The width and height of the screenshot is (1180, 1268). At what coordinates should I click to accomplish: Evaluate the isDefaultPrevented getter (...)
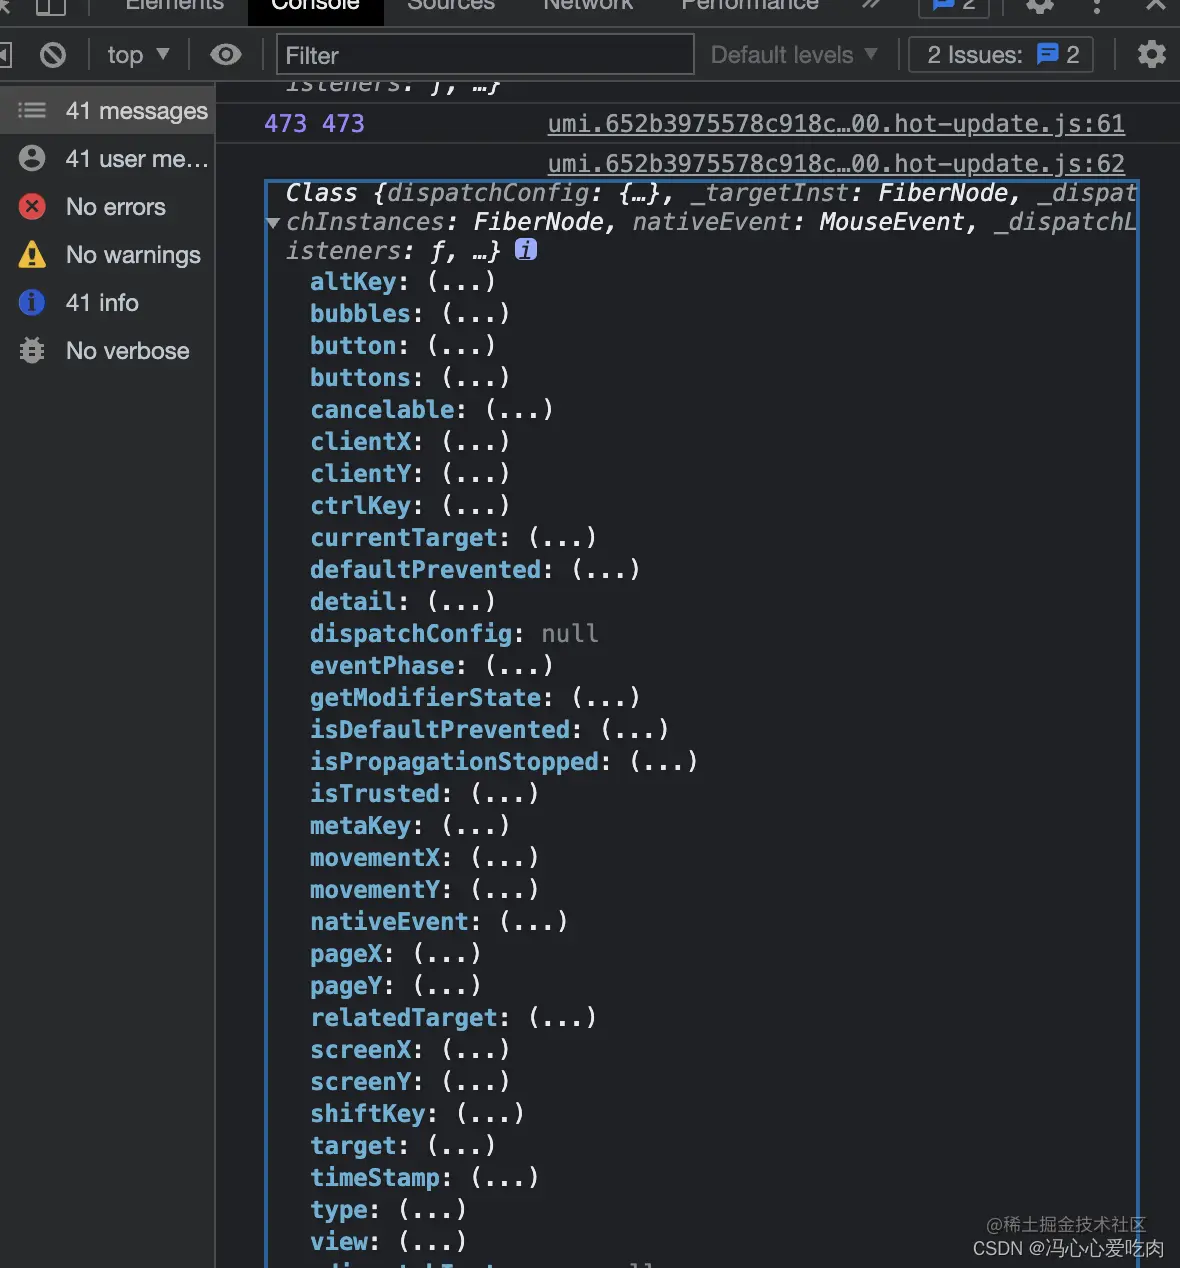(635, 730)
